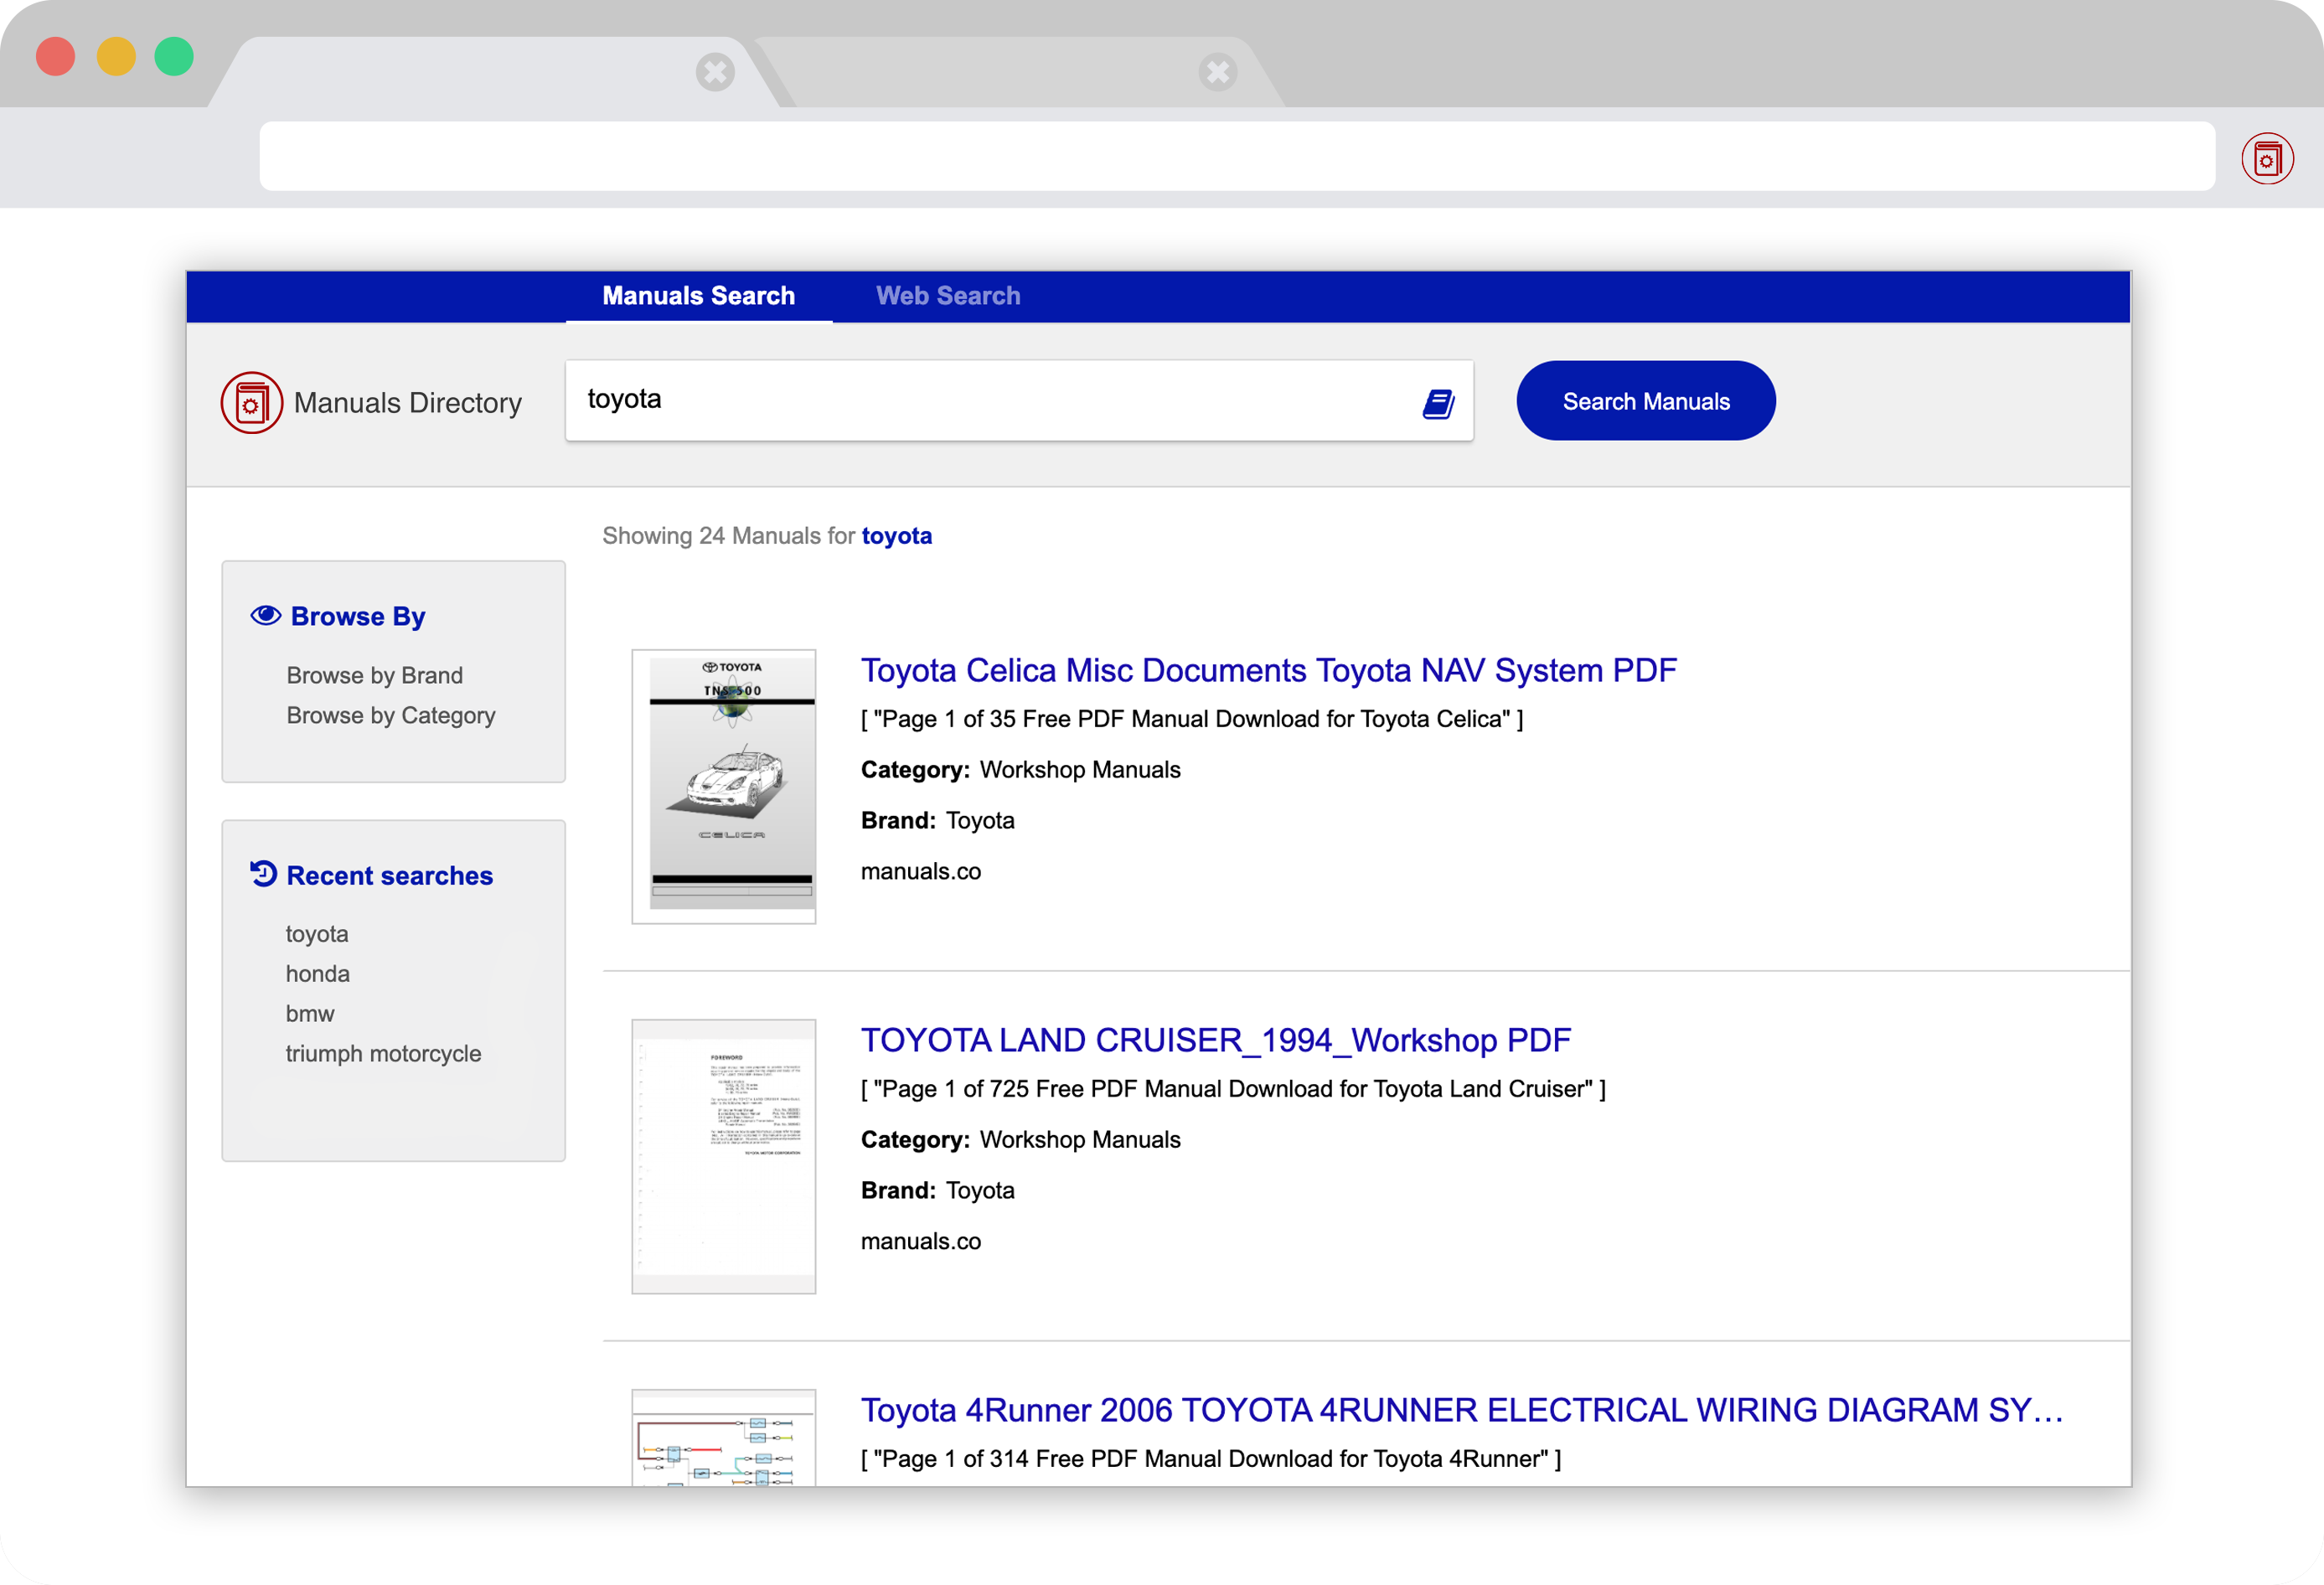
Task: Click the Manuals Directory title text
Action: pos(408,403)
